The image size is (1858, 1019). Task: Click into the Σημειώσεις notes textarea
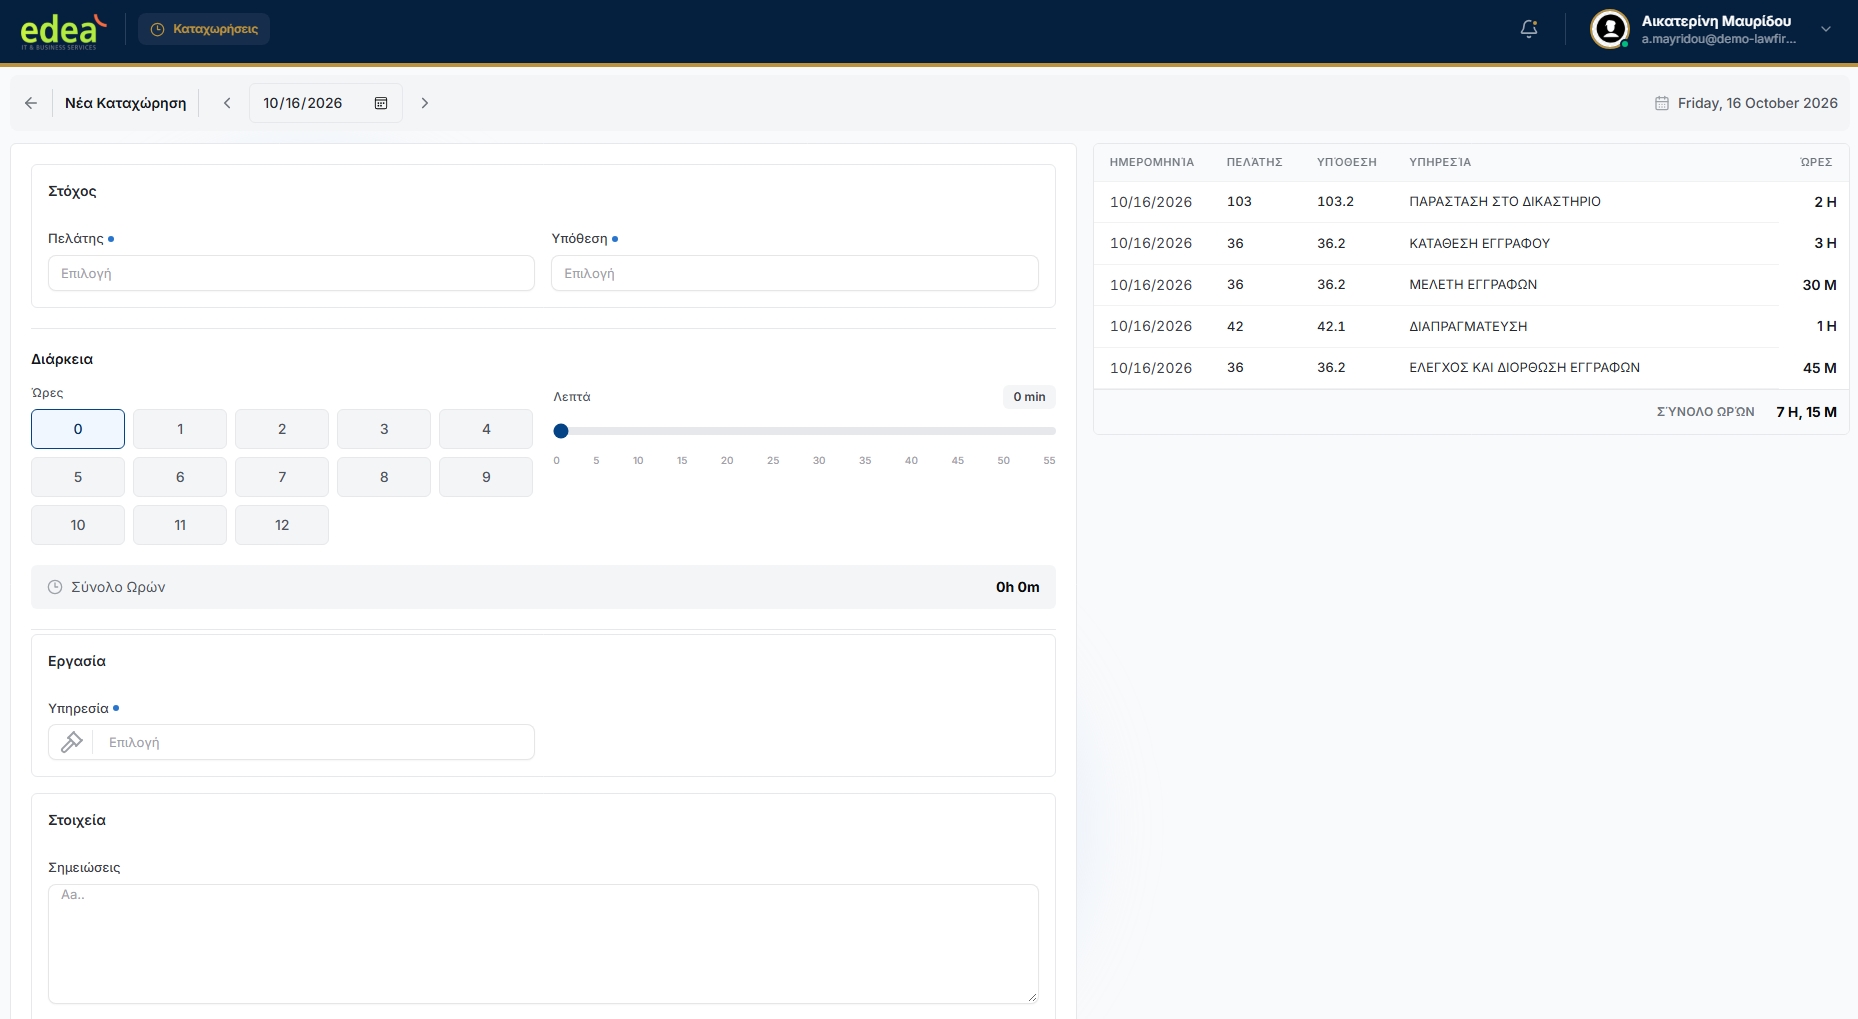[x=543, y=943]
